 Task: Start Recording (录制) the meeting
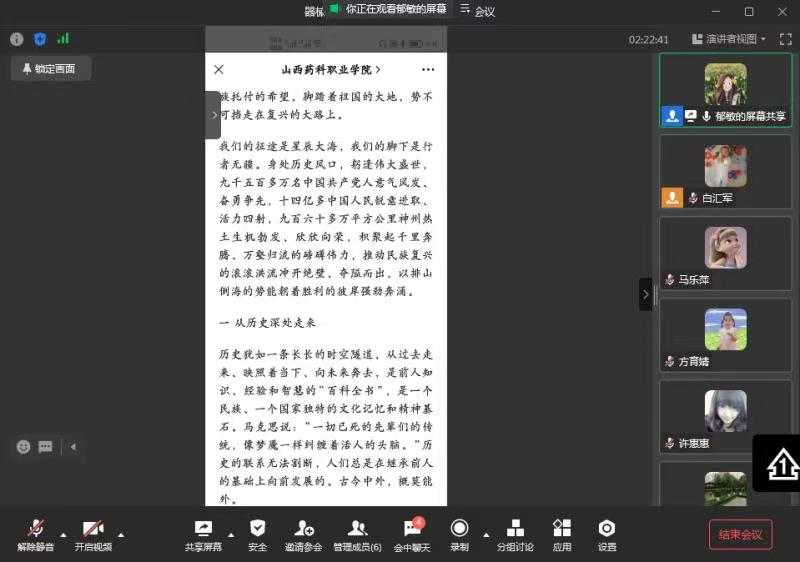[459, 535]
